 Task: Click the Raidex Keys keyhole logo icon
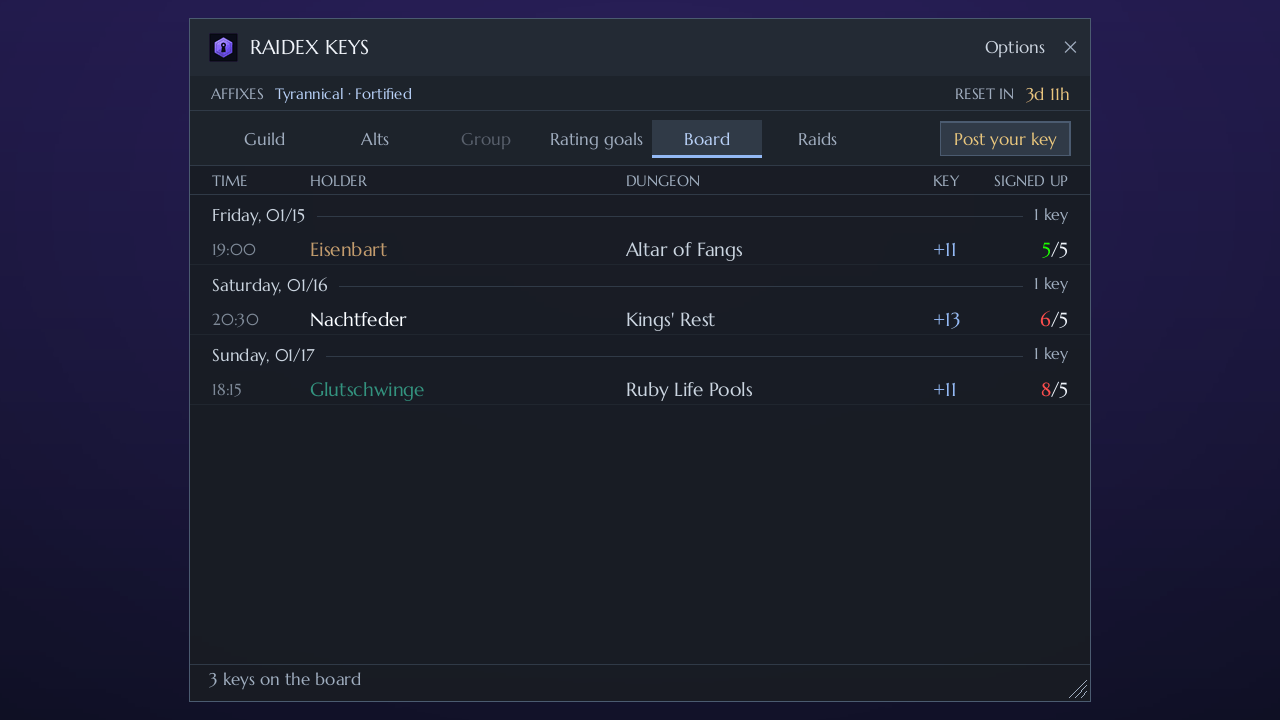click(x=223, y=47)
